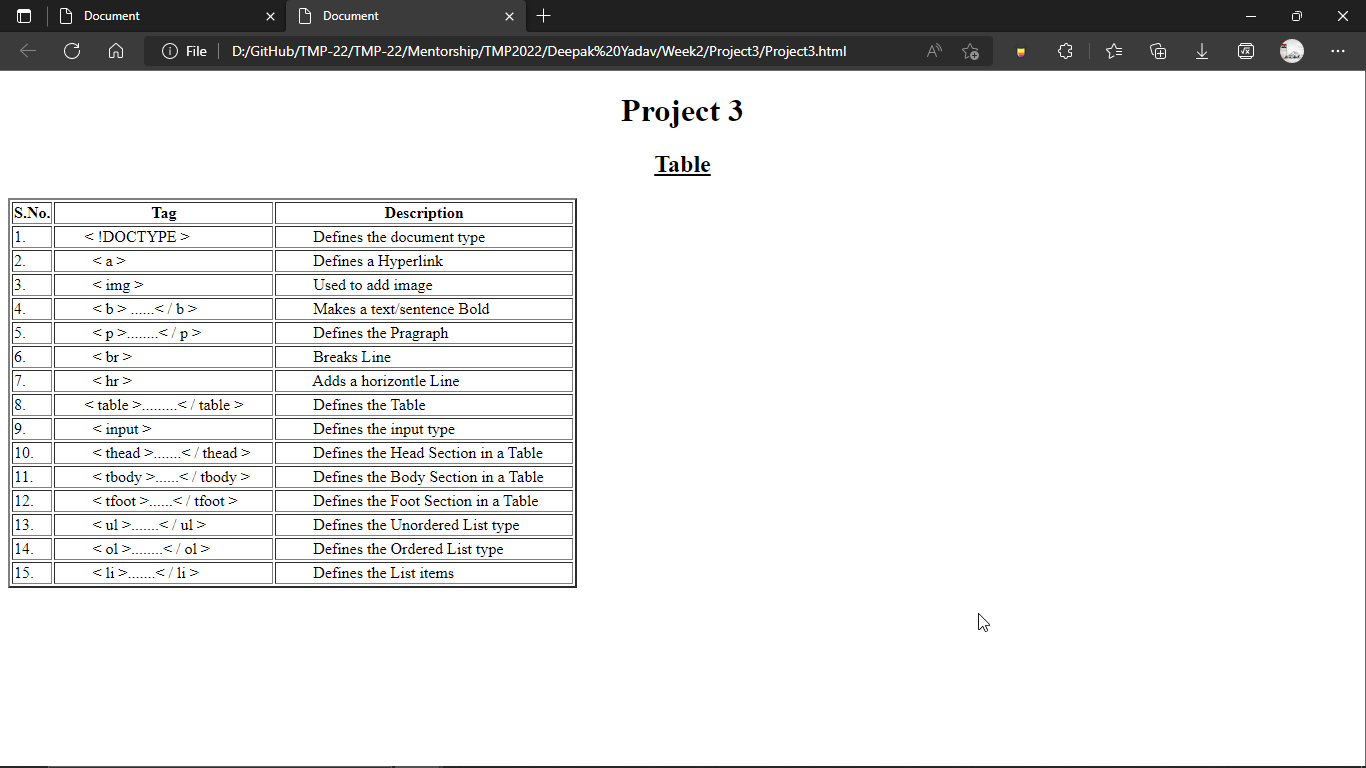The height and width of the screenshot is (768, 1366).
Task: Open the Extensions puzzle icon
Action: (x=1065, y=51)
